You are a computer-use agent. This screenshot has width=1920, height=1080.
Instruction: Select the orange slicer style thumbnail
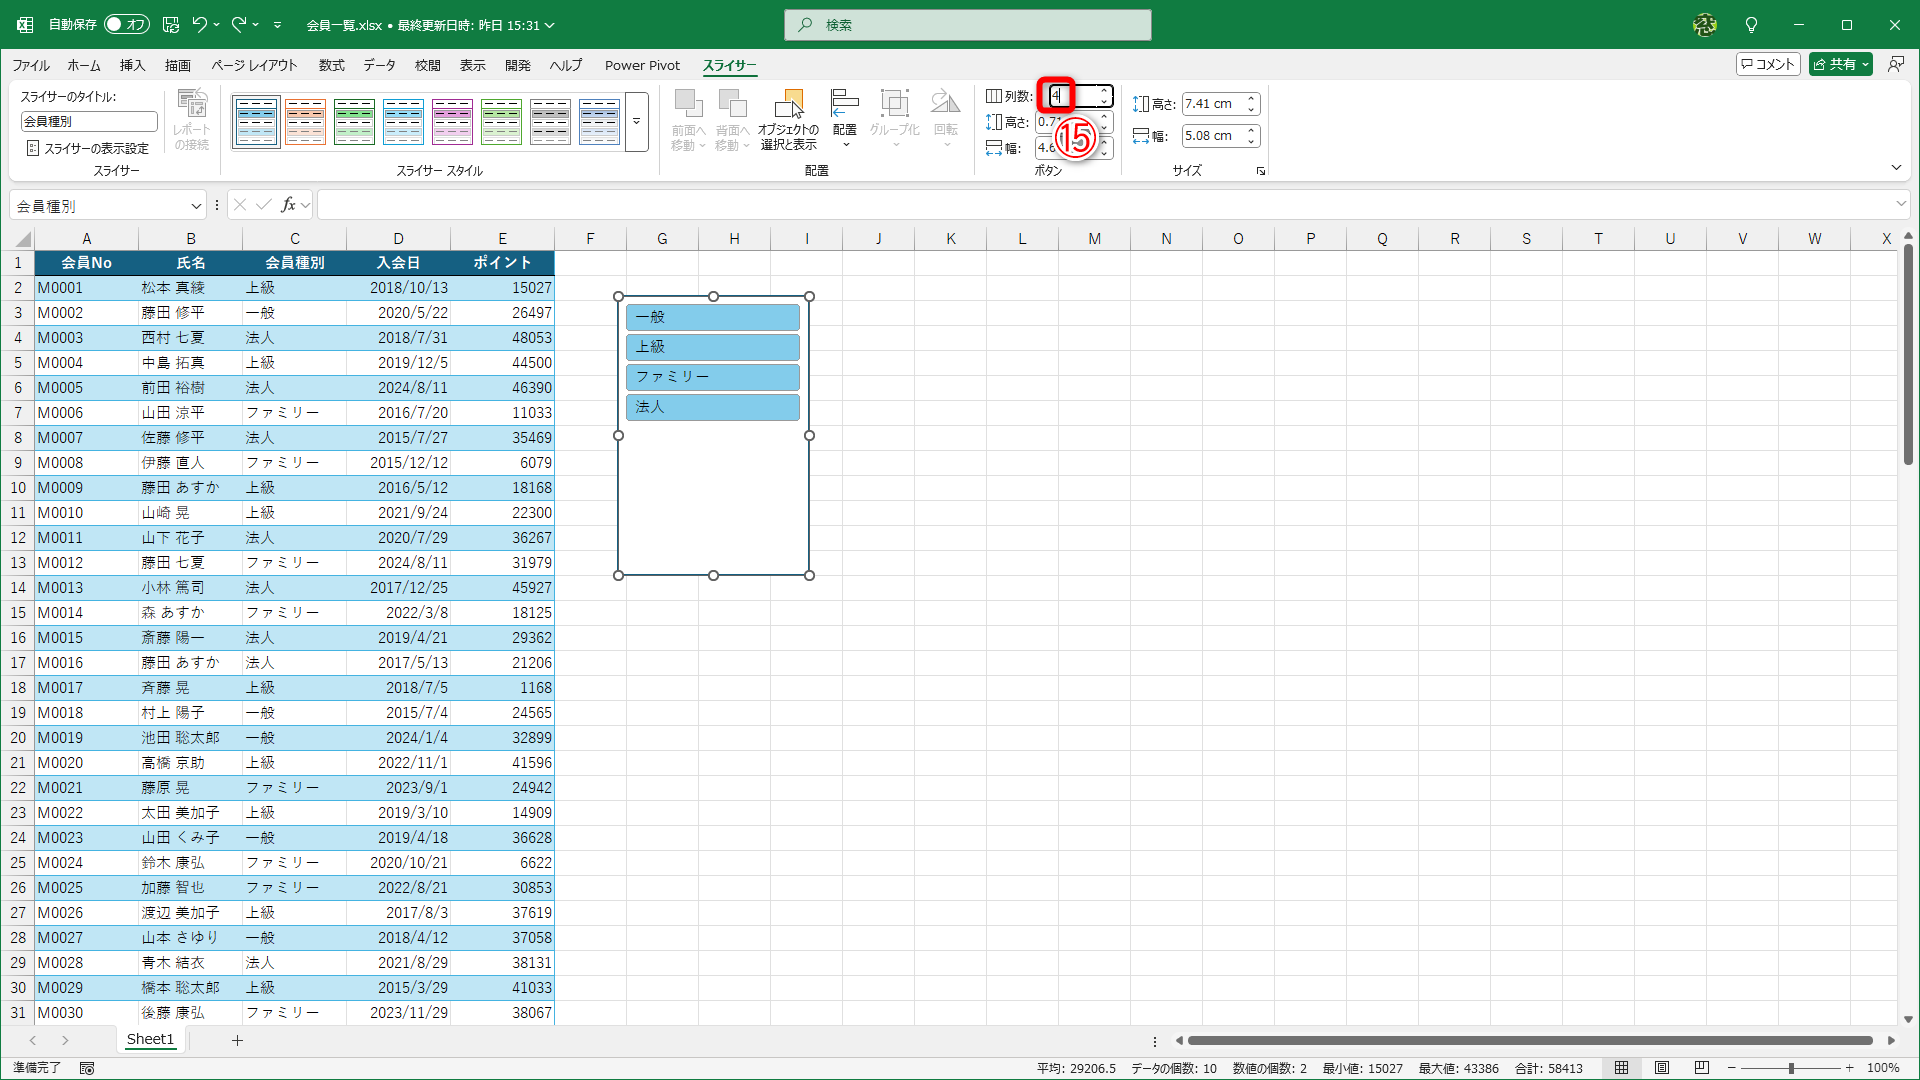(x=305, y=122)
